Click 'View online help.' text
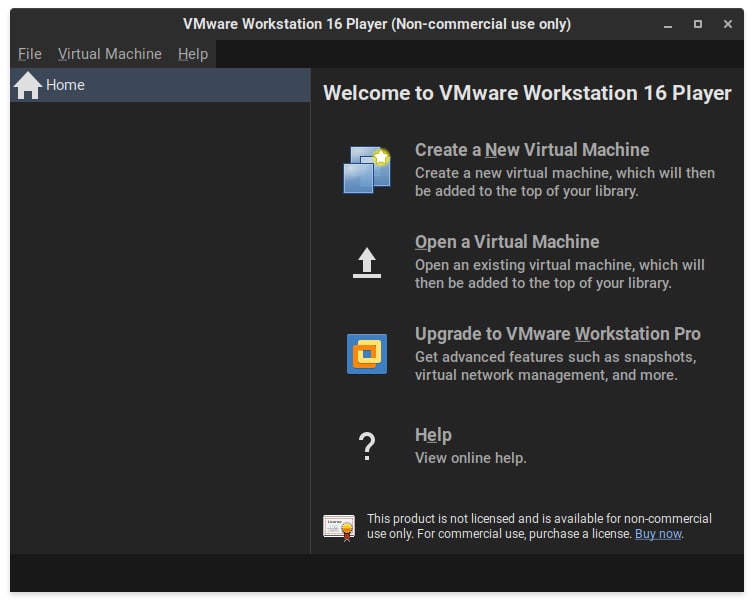754x603 pixels. [471, 458]
